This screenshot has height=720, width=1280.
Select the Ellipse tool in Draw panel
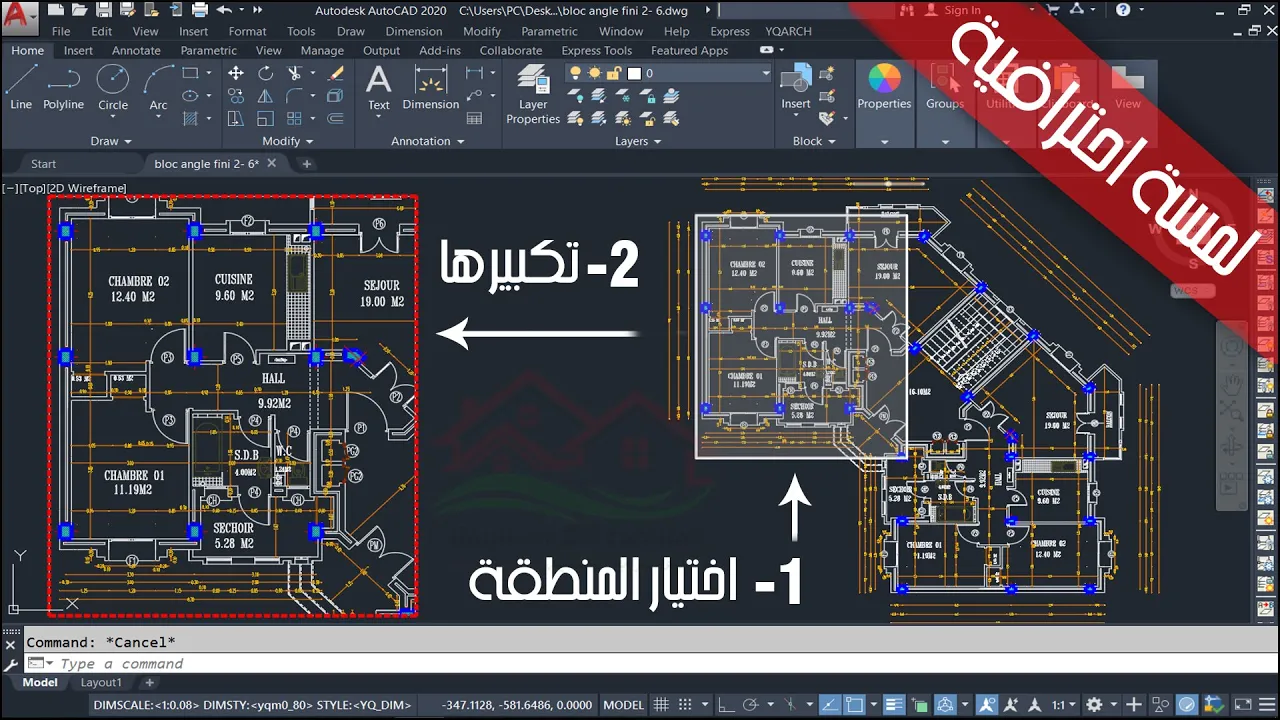pyautogui.click(x=190, y=96)
